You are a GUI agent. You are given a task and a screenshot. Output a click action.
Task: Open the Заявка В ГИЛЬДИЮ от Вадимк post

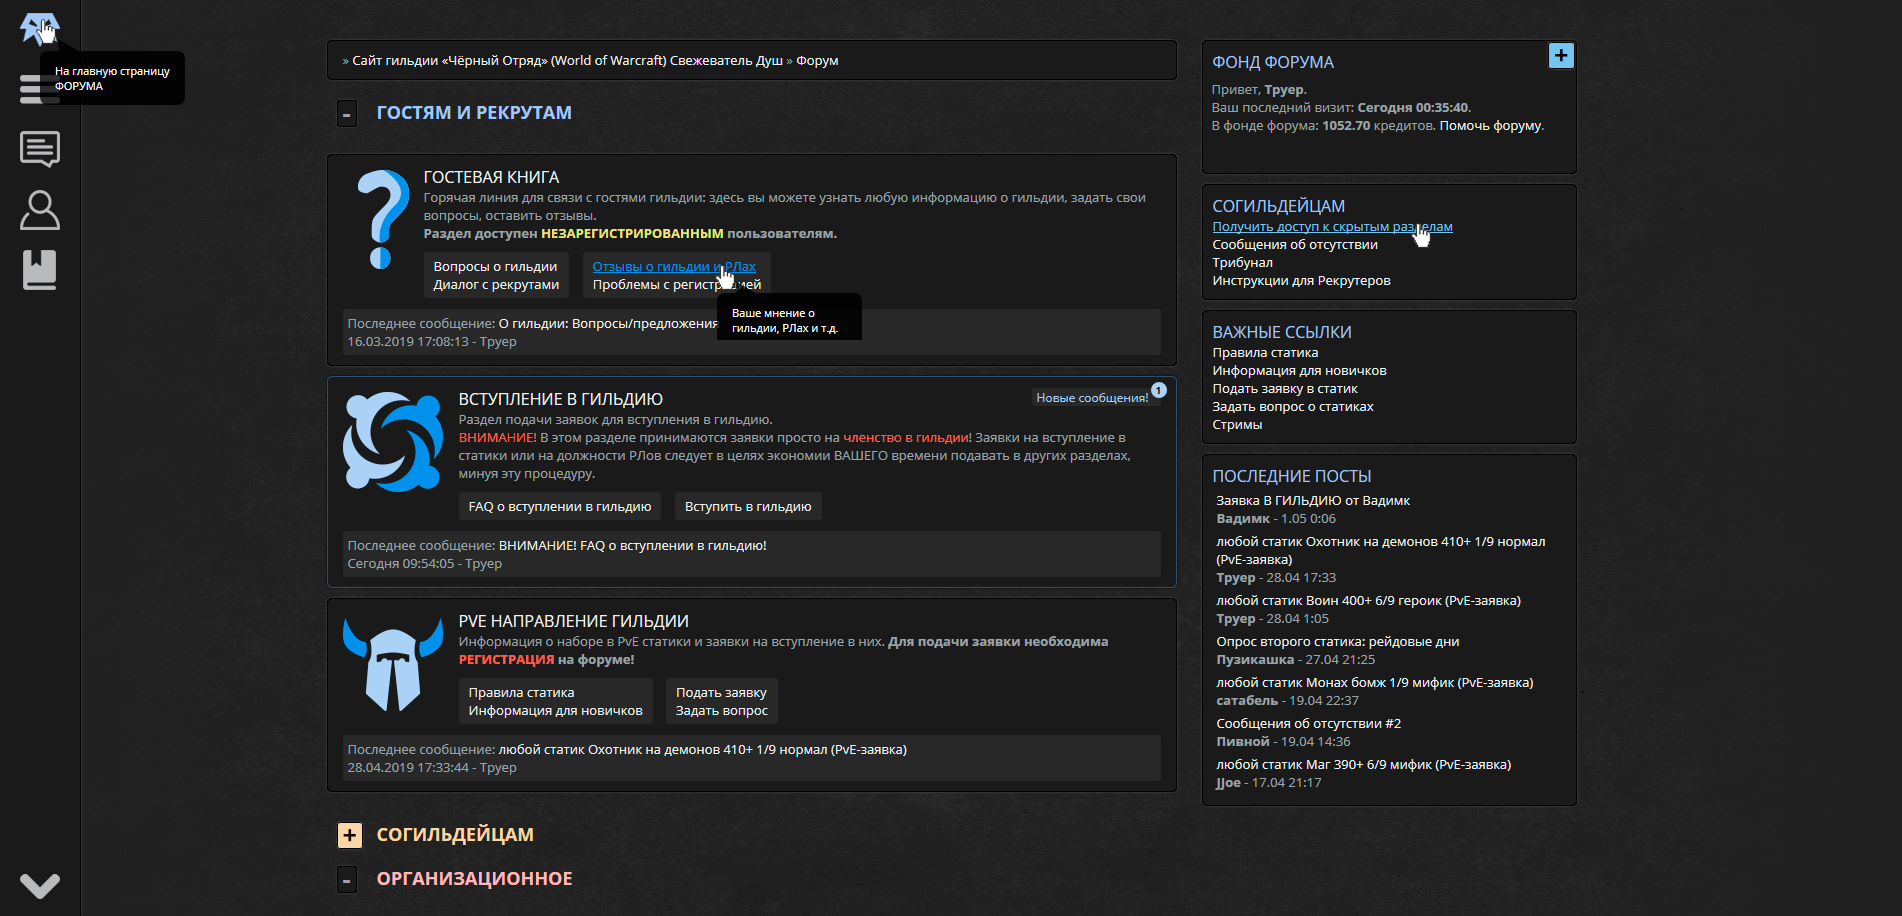point(1312,501)
